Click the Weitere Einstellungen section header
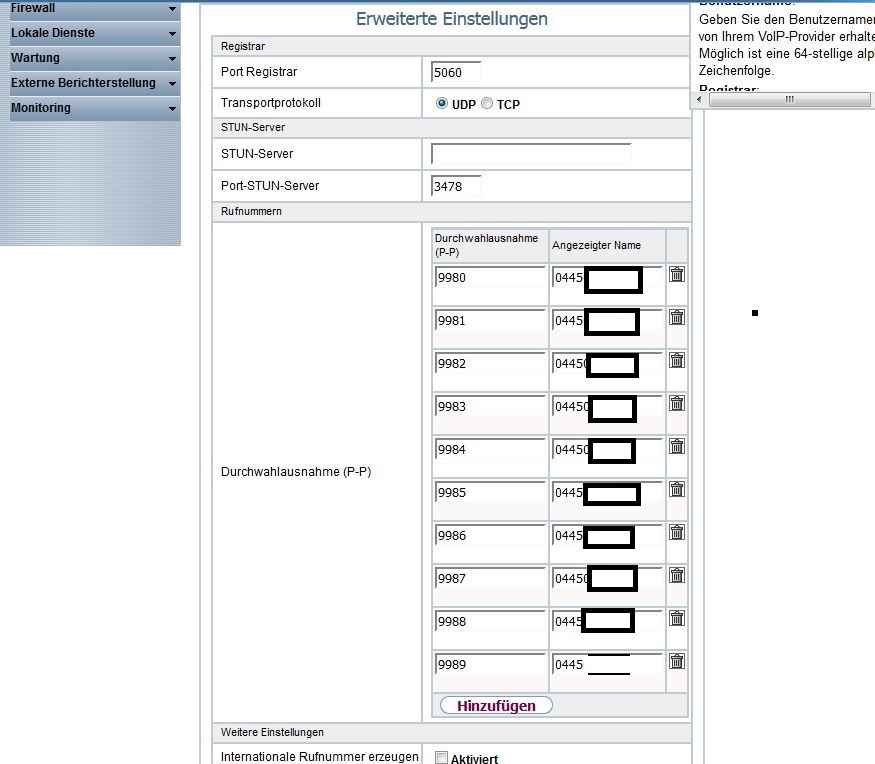 click(272, 732)
